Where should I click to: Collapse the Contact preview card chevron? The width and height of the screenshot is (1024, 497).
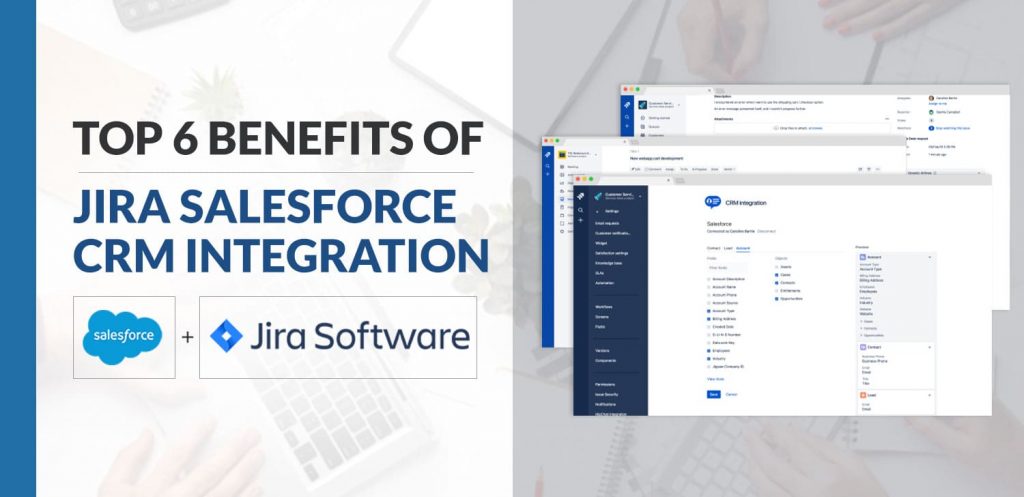930,347
